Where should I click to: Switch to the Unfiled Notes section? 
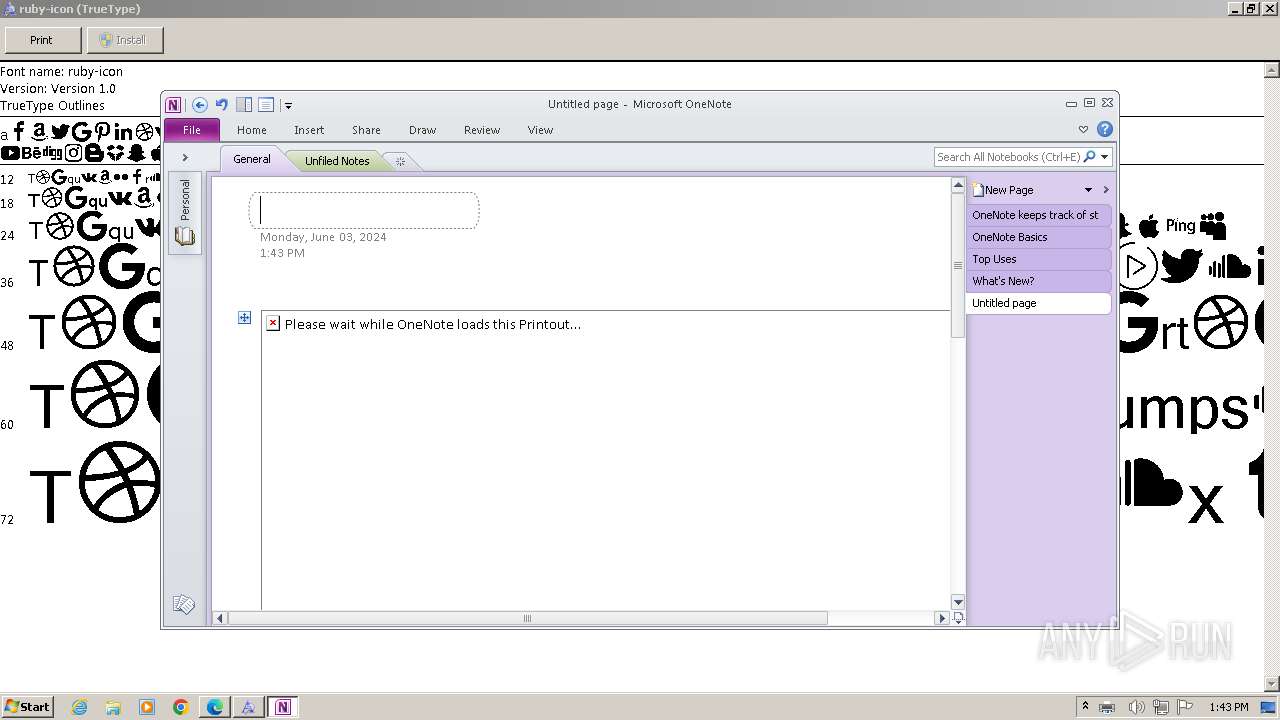[x=337, y=160]
